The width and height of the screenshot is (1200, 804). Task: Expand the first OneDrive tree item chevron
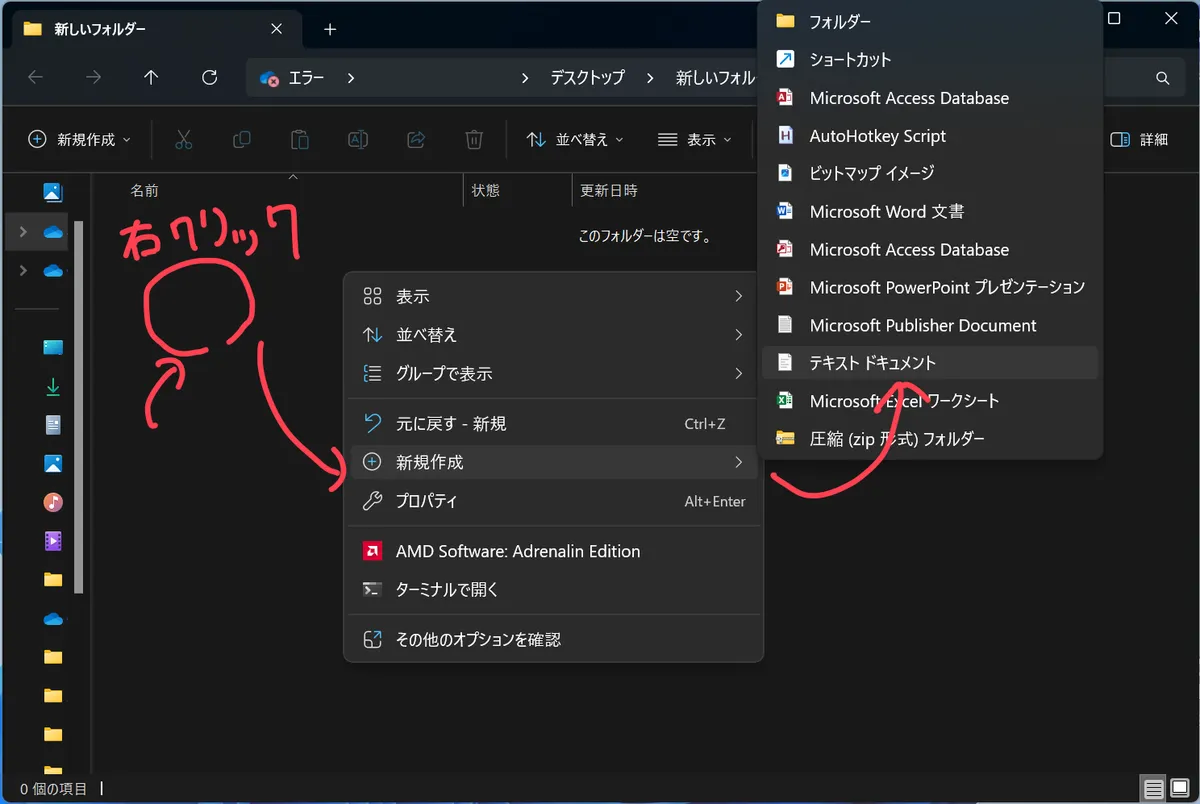24,232
